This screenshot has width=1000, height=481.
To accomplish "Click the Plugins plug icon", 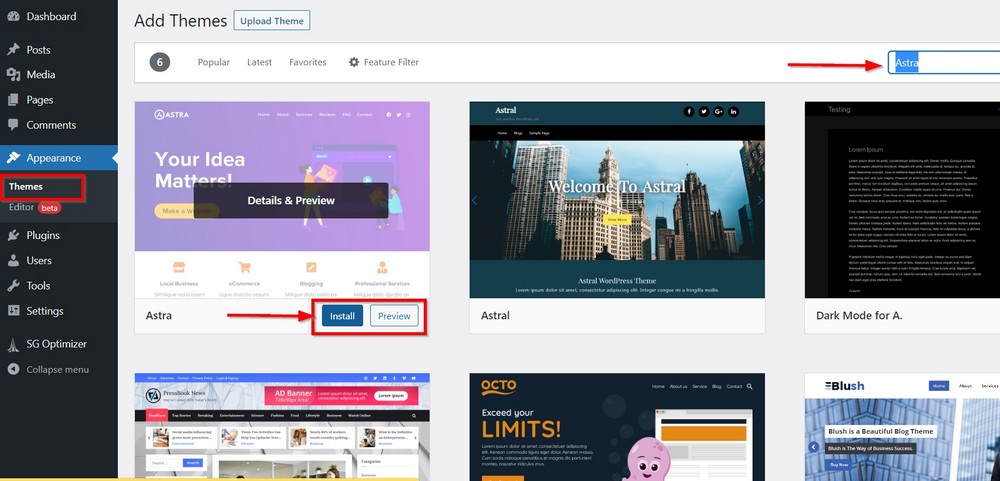I will [13, 236].
